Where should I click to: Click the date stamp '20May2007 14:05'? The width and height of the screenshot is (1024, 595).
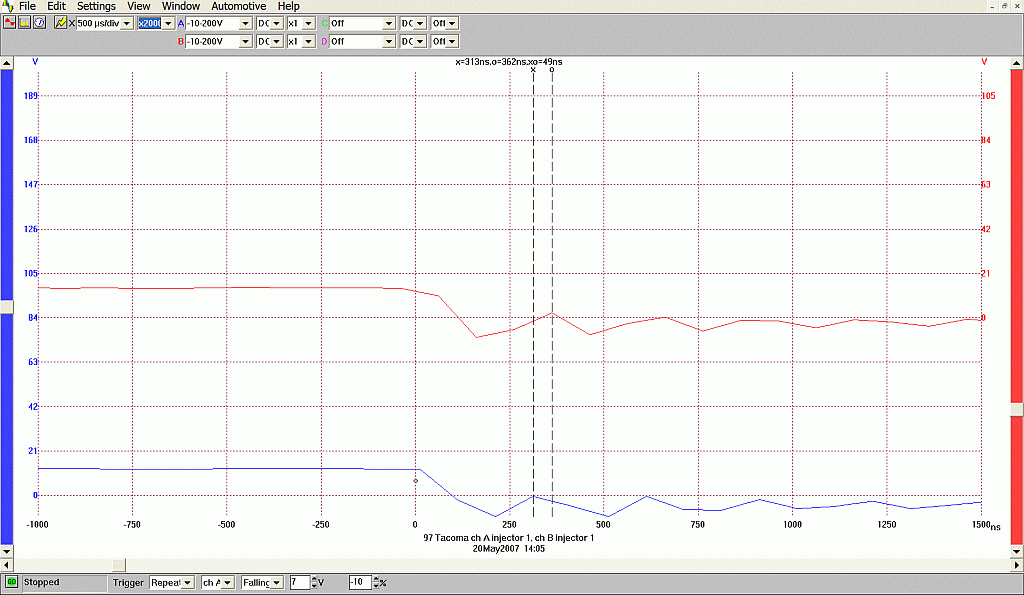(509, 549)
